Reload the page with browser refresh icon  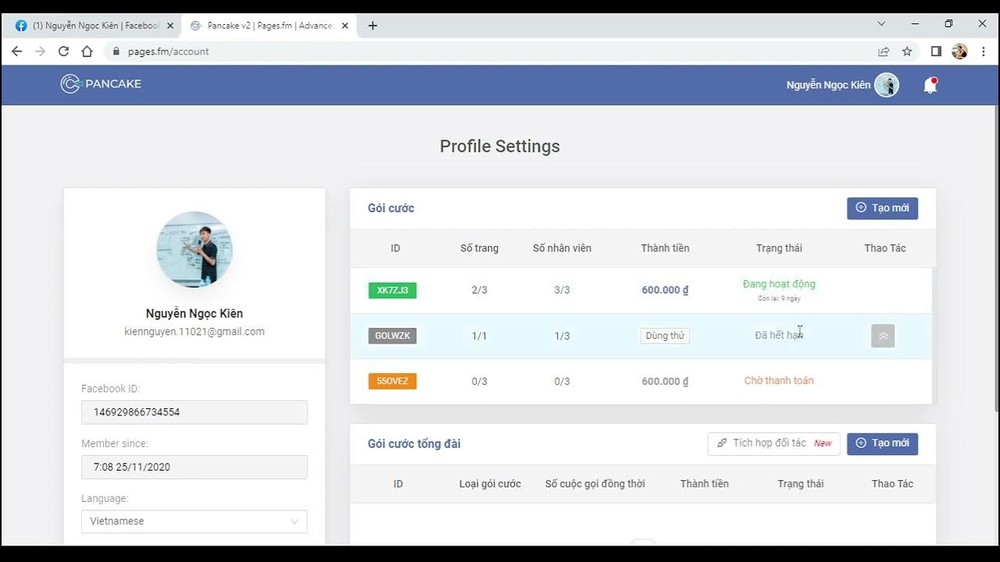63,51
